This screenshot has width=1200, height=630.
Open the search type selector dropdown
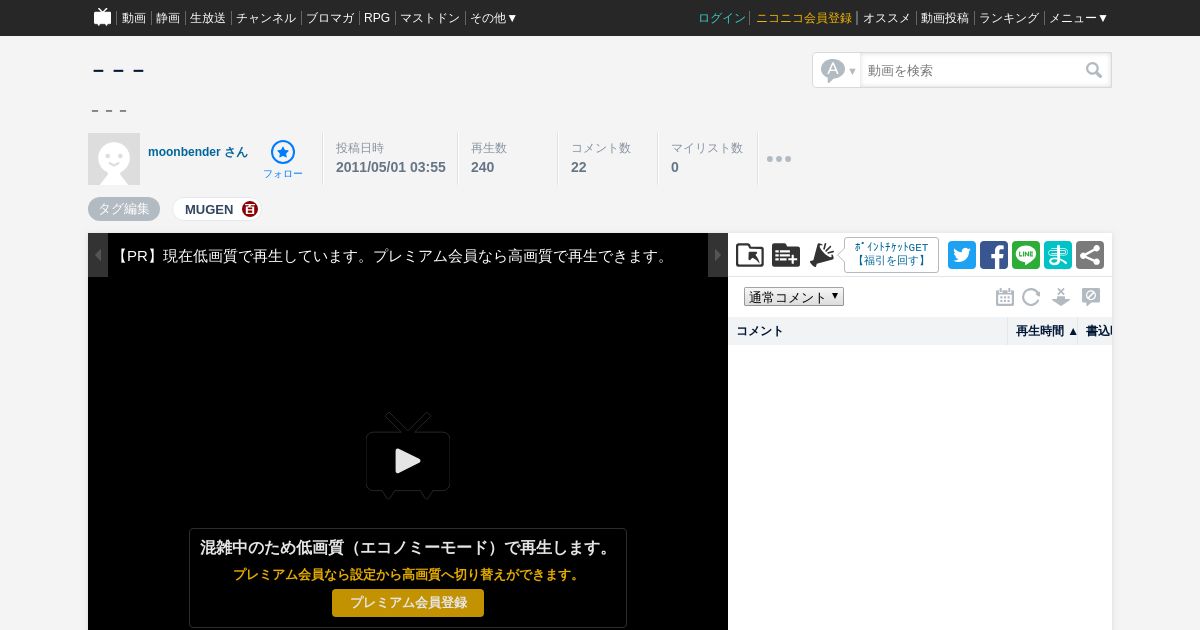[x=838, y=70]
